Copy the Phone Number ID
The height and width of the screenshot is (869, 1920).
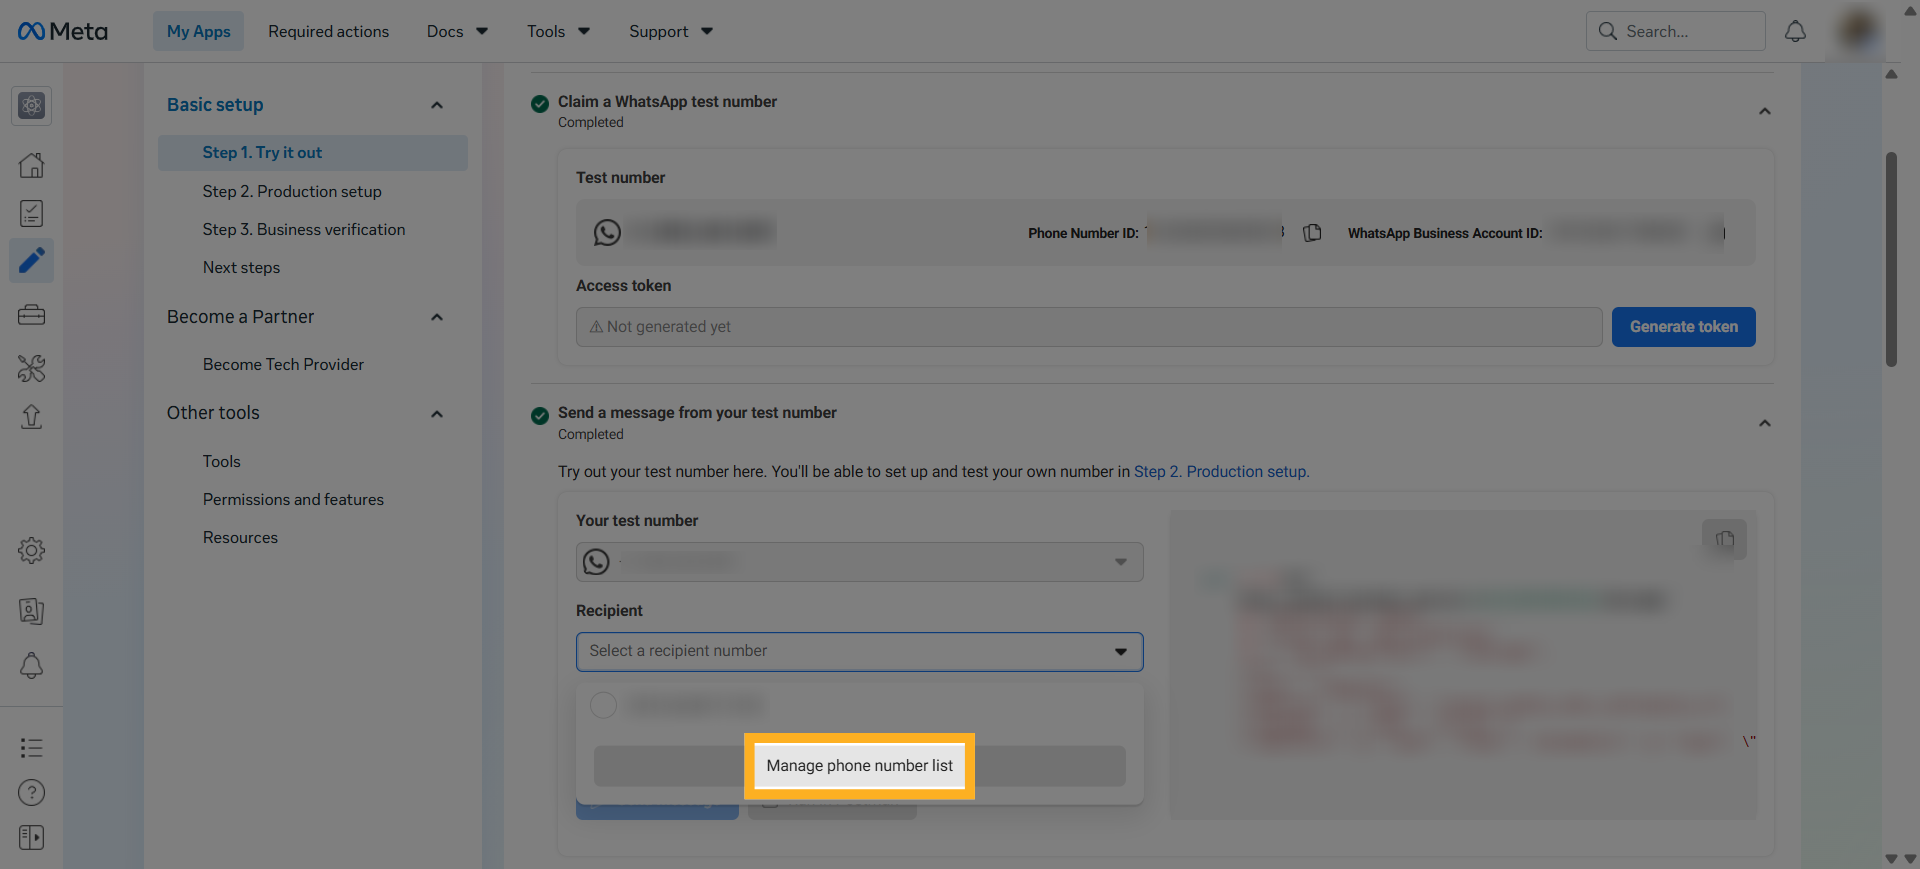pos(1312,233)
